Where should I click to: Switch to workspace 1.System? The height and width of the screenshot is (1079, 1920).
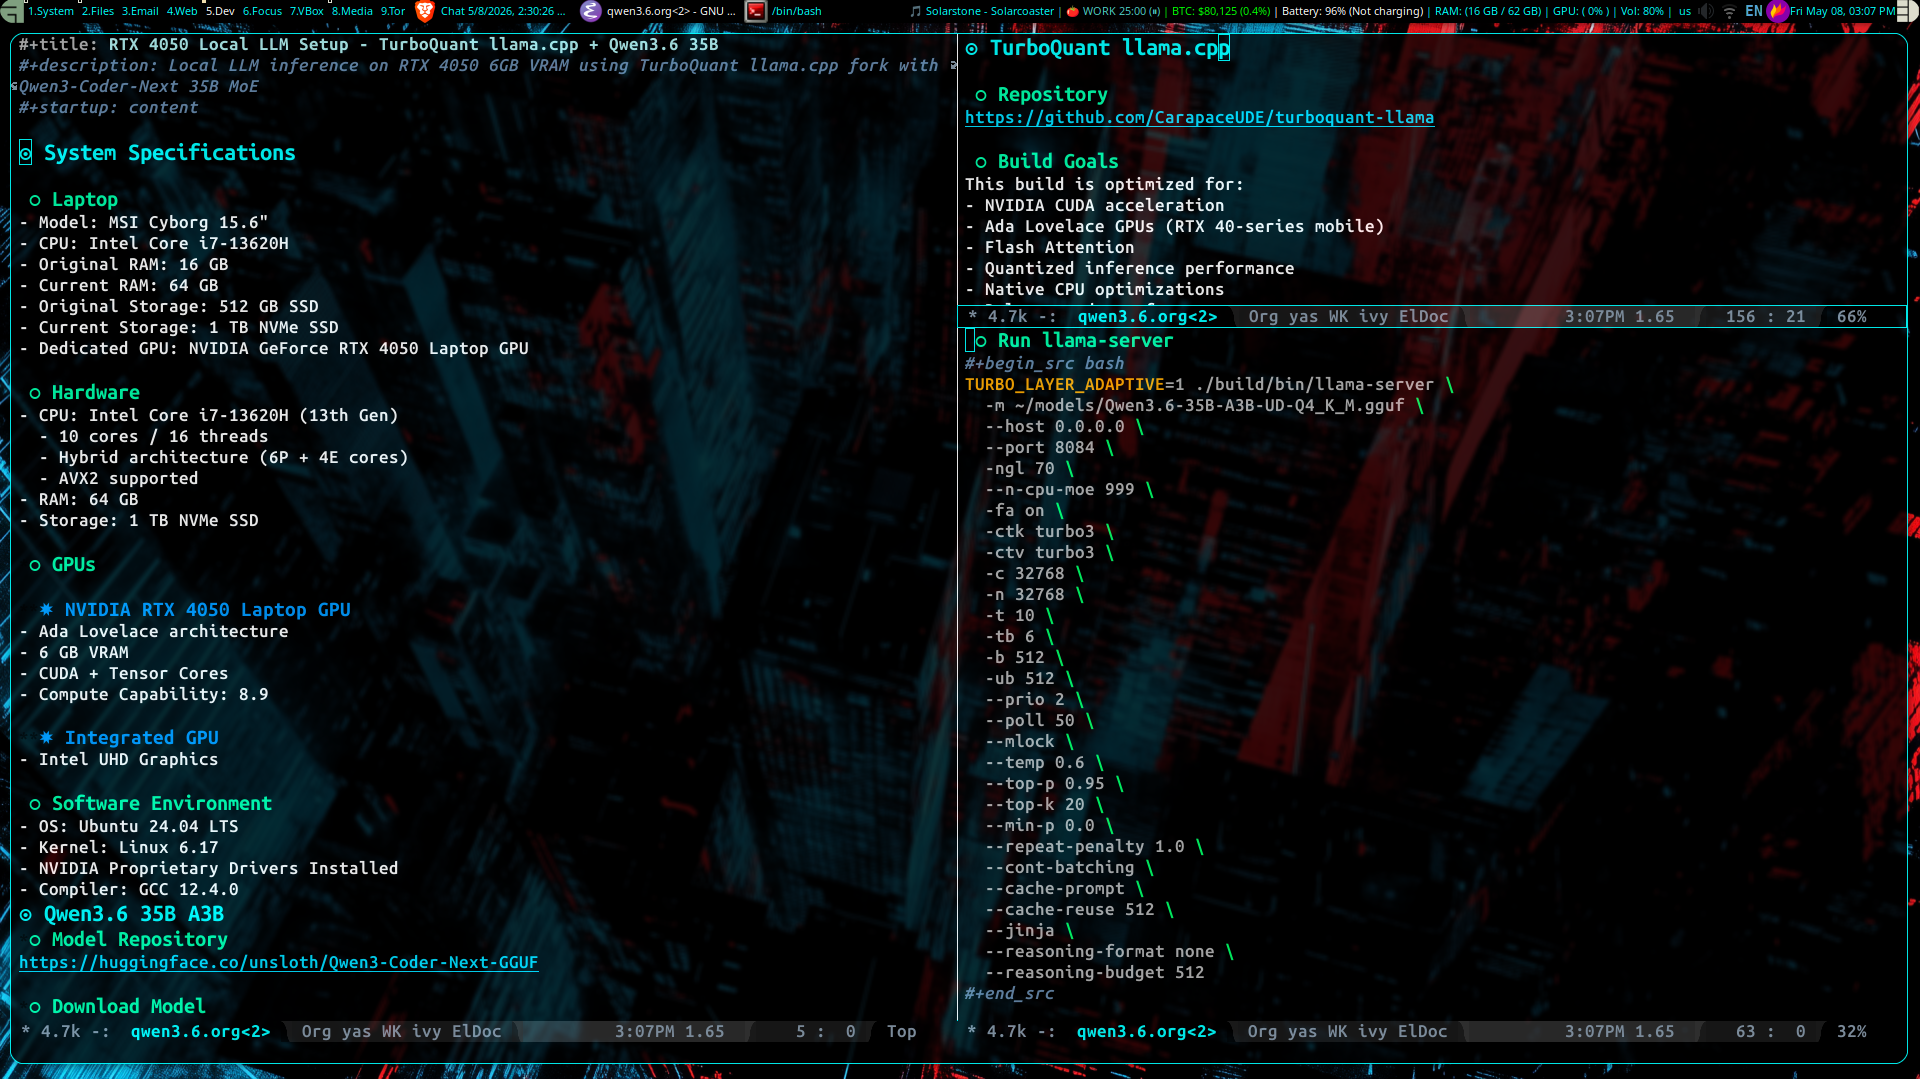51,12
